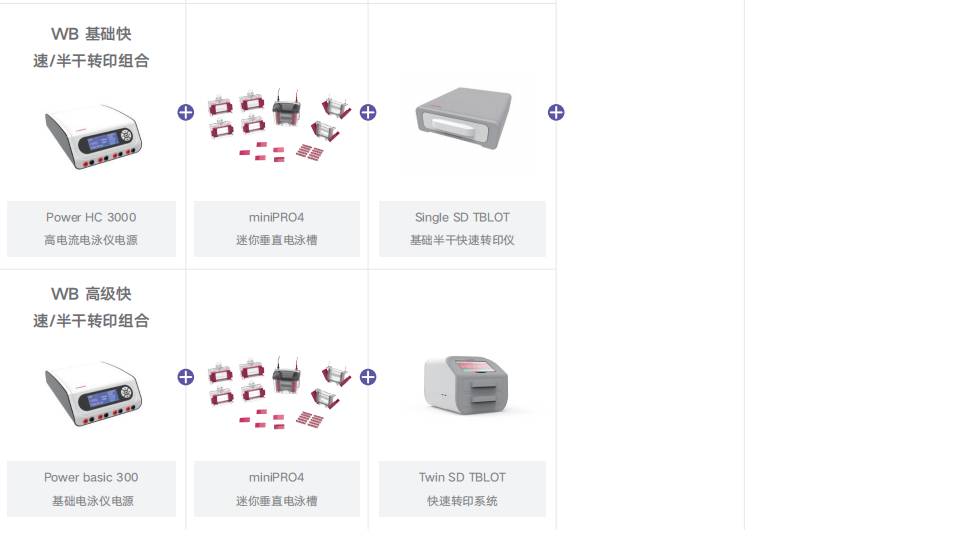Click the plus icon left of the Twin SD TBLOT device
The width and height of the screenshot is (959, 557).
[368, 377]
